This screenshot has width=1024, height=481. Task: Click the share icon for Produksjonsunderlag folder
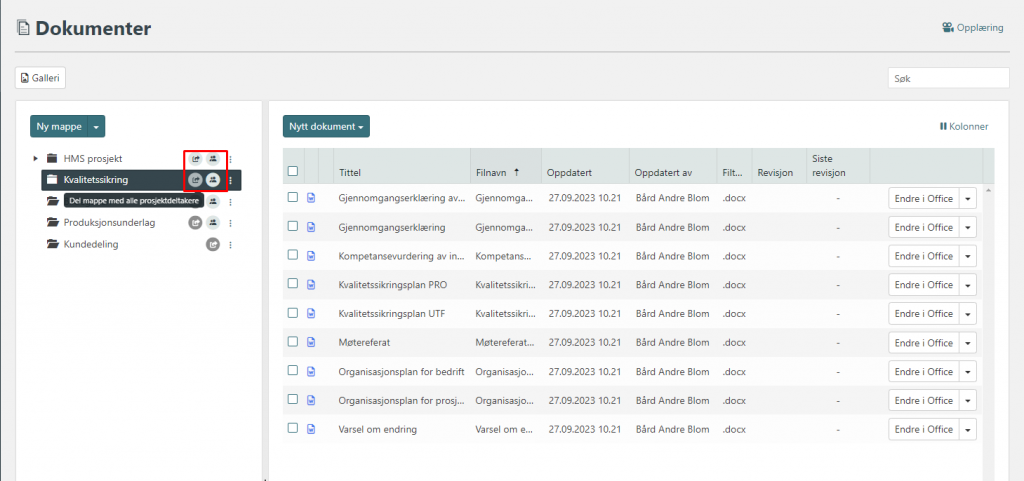click(x=196, y=223)
